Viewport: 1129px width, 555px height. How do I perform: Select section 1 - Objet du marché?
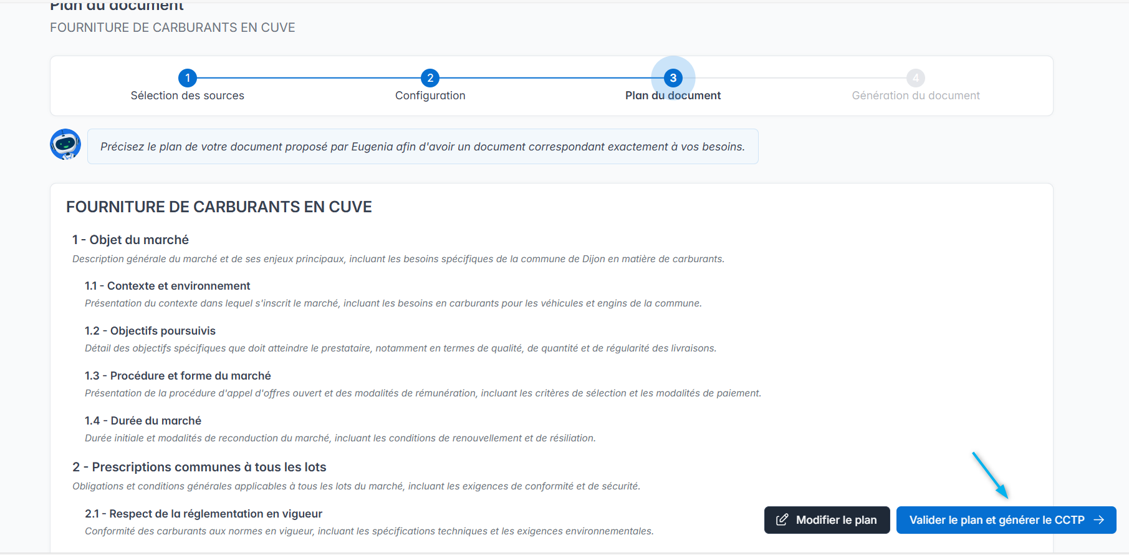tap(130, 240)
